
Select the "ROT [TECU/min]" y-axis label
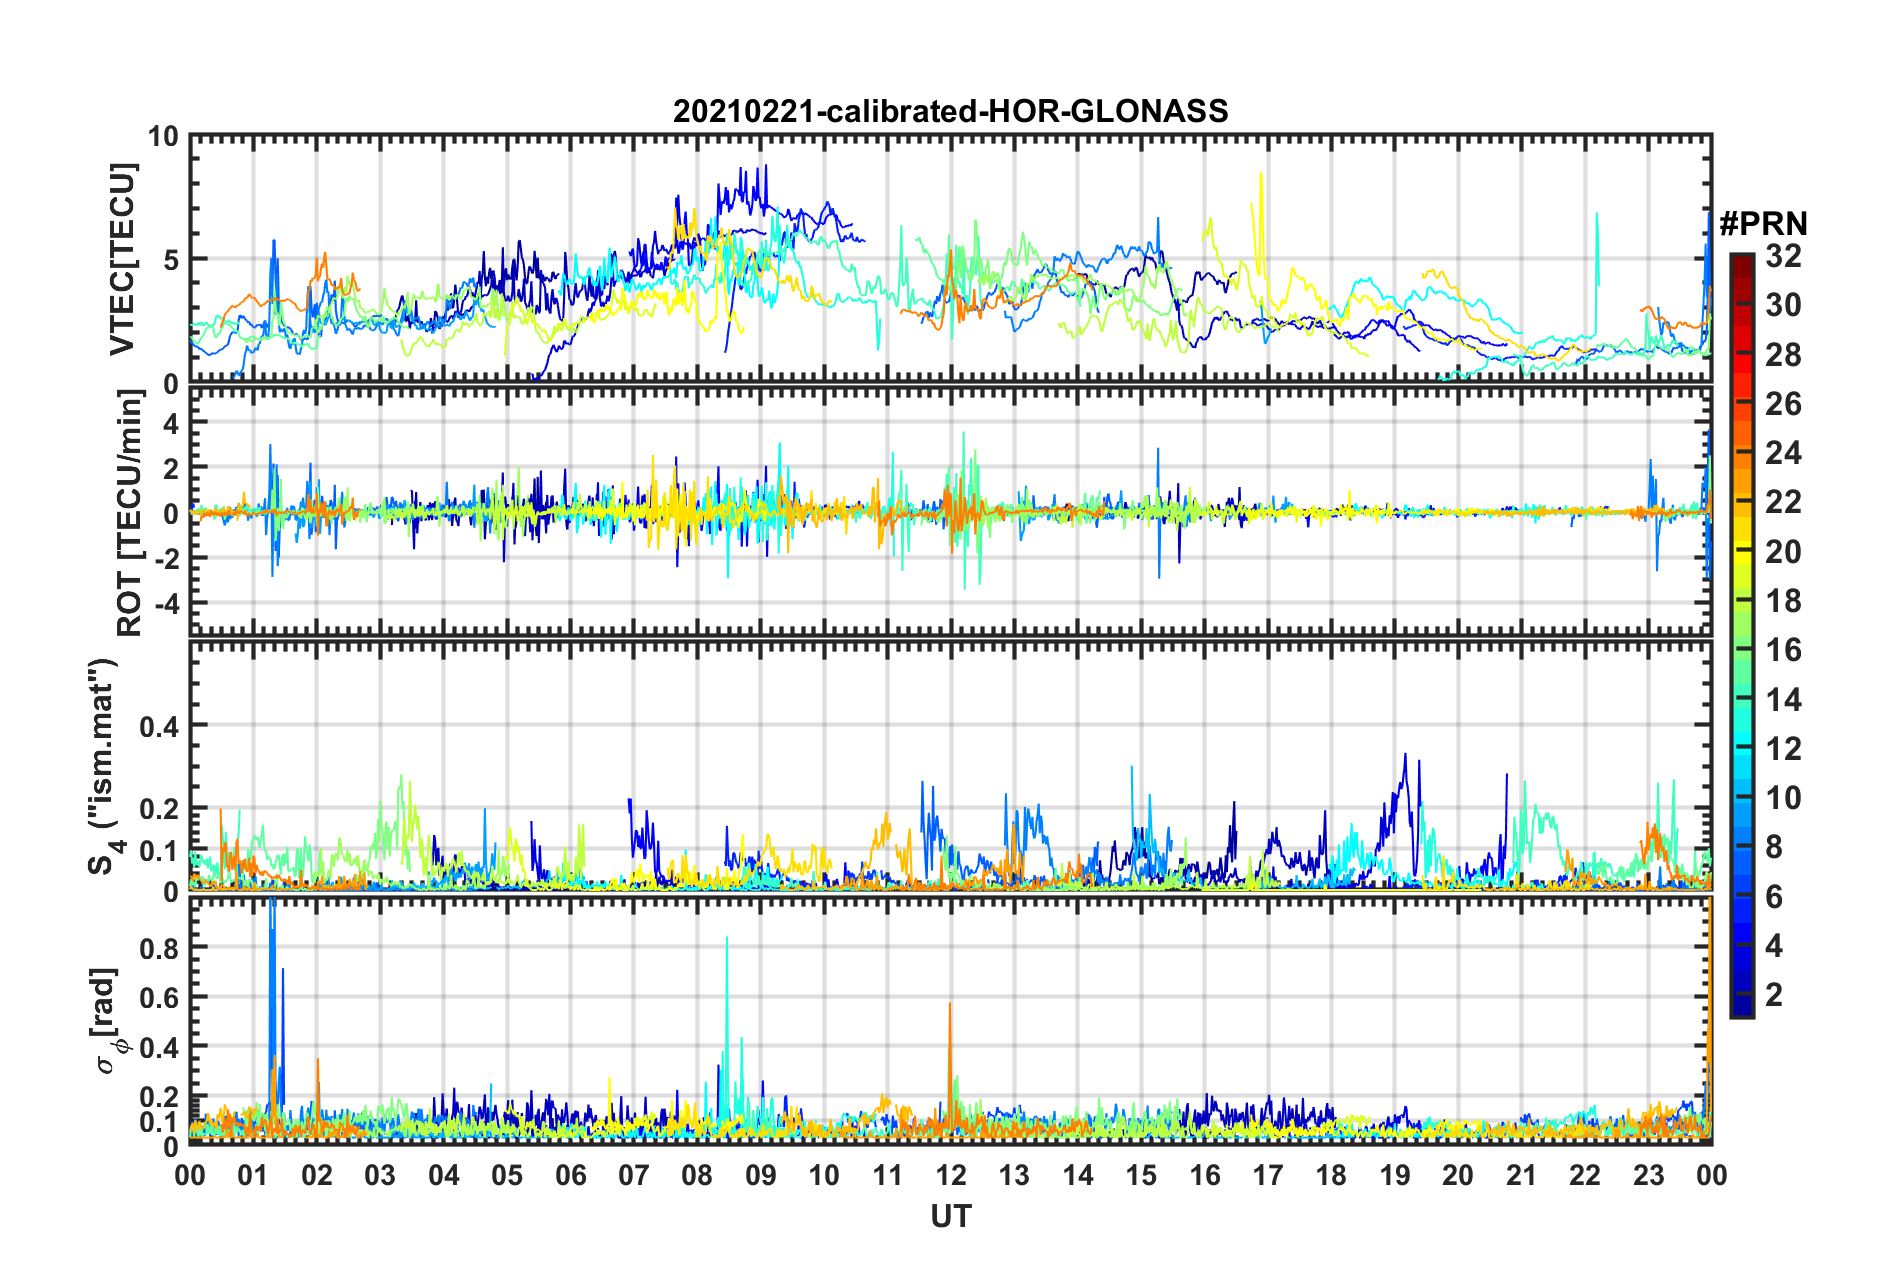click(x=130, y=513)
